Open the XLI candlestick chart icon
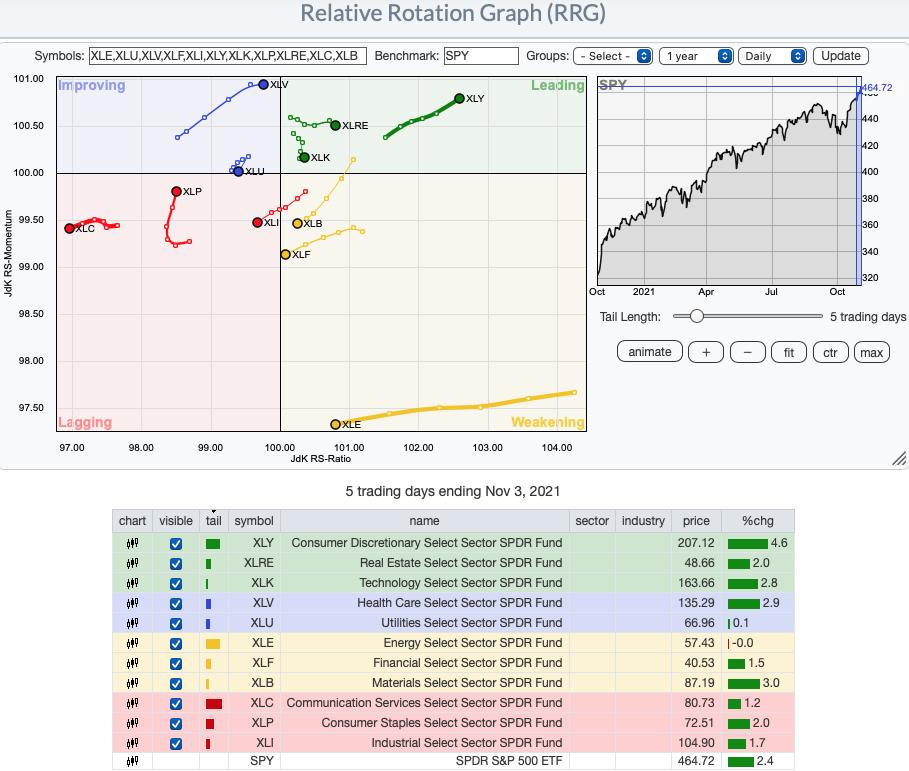Image resolution: width=909 pixels, height=771 pixels. (132, 743)
